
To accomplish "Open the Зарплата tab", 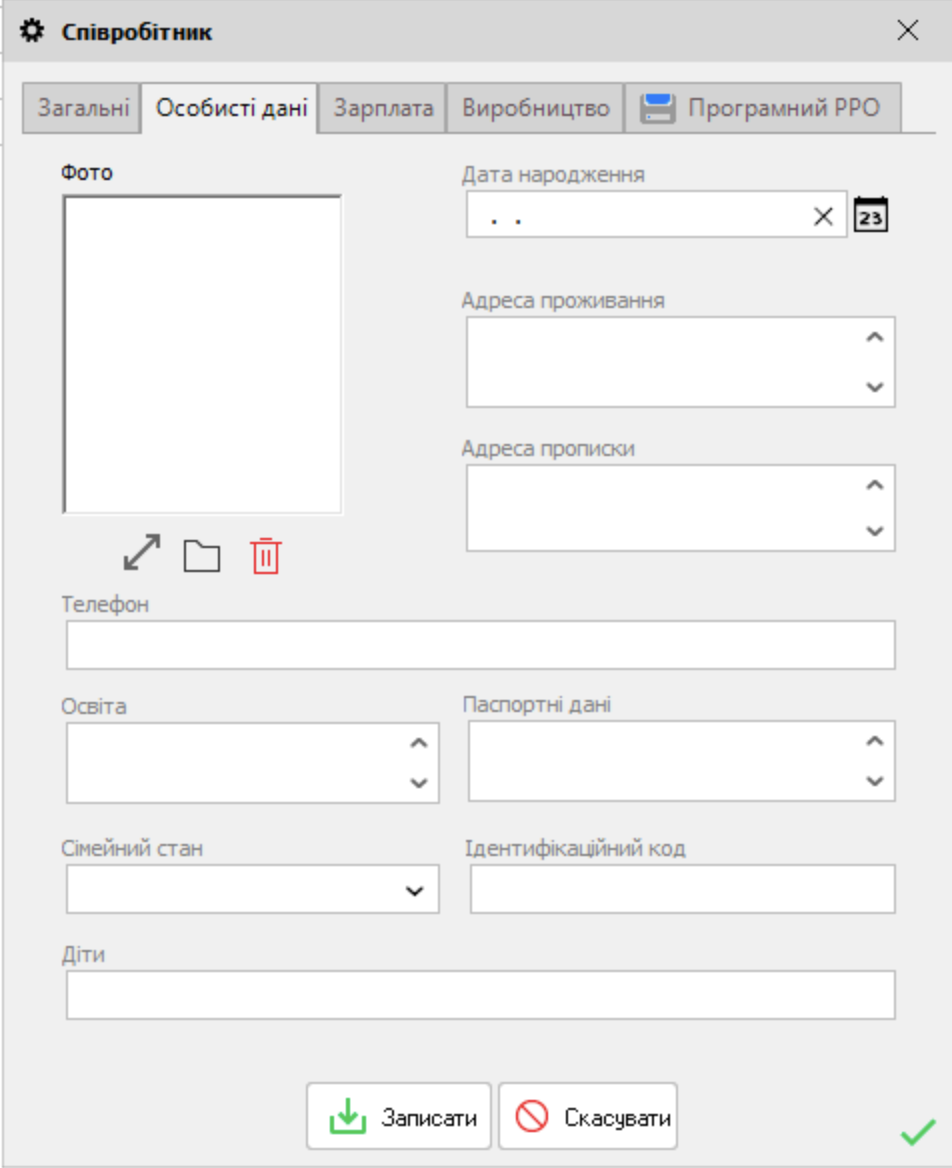I will (383, 108).
